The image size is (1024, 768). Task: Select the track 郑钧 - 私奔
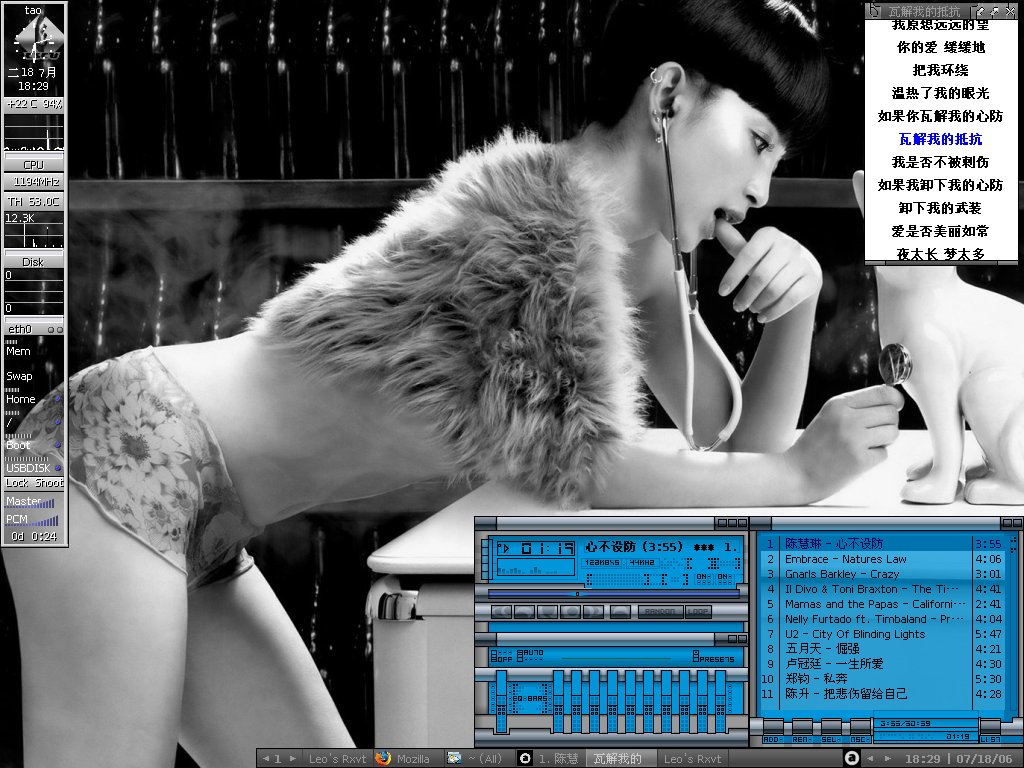click(882, 679)
